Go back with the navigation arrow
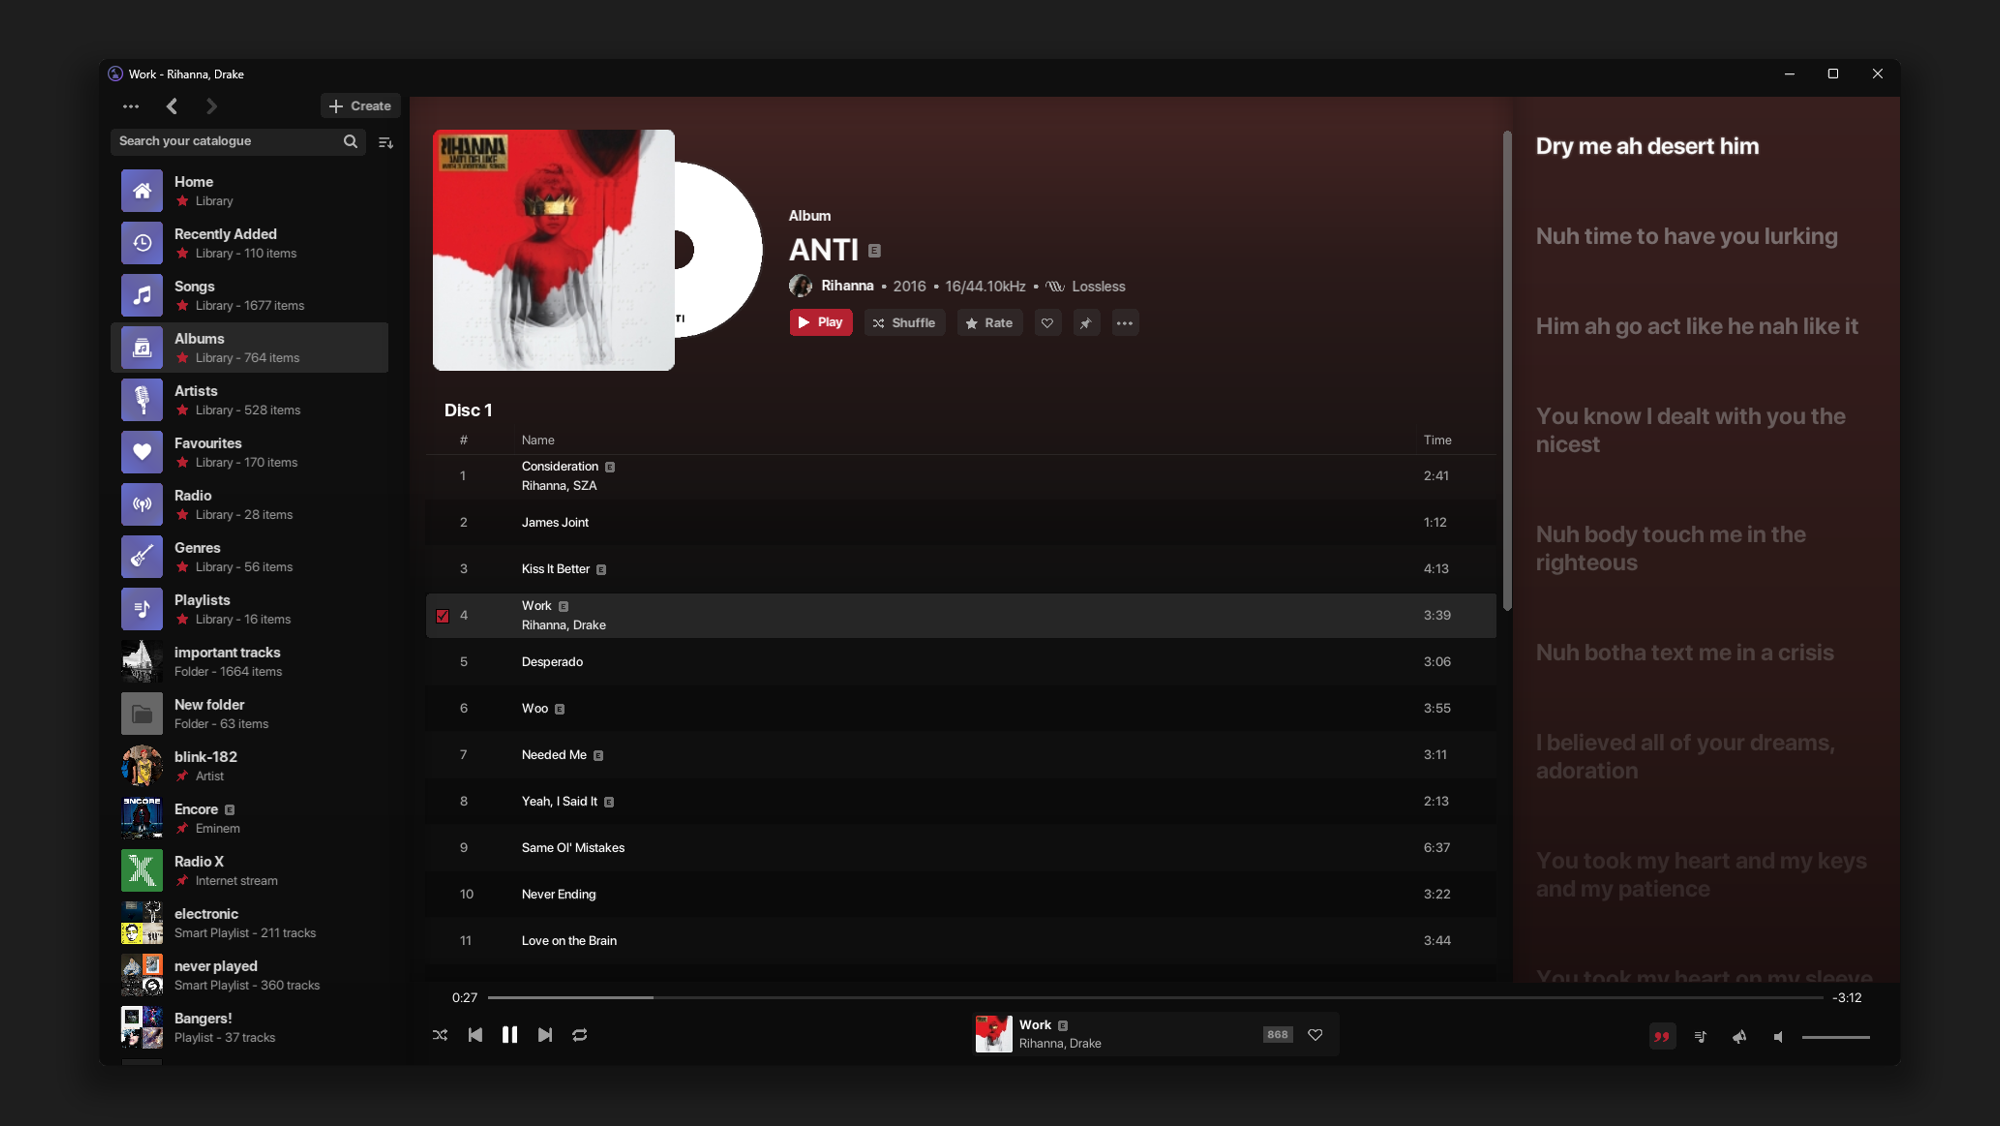Screen dimensions: 2000x1126 coord(172,106)
